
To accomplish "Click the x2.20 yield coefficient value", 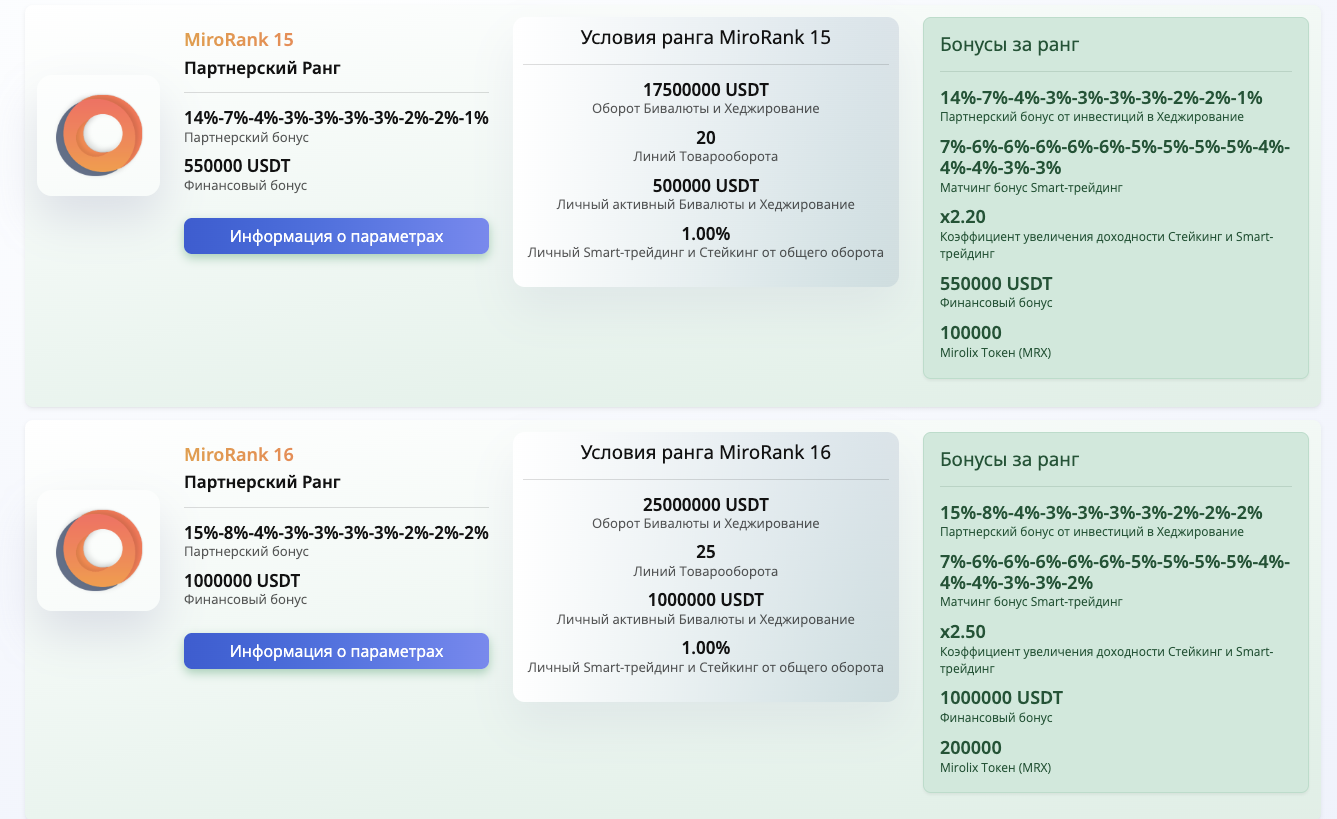I will [962, 217].
